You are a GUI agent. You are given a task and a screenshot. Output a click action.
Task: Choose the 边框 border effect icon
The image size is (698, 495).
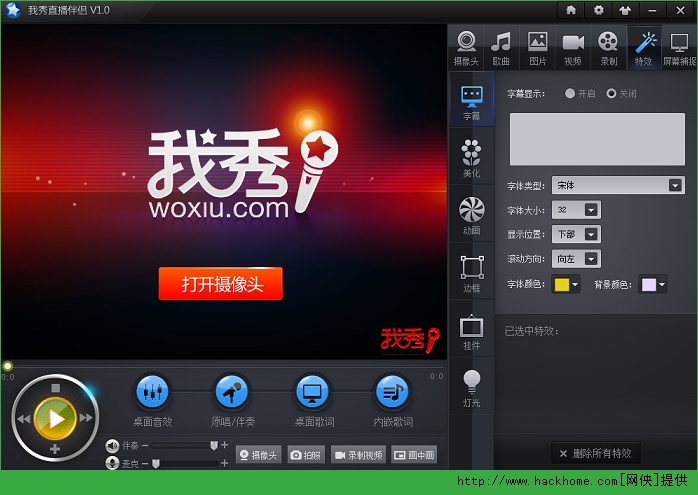(471, 273)
